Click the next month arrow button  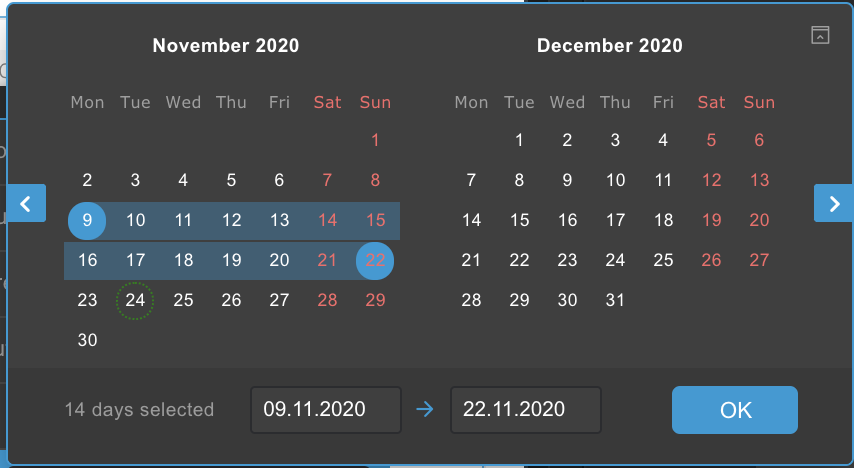[833, 204]
